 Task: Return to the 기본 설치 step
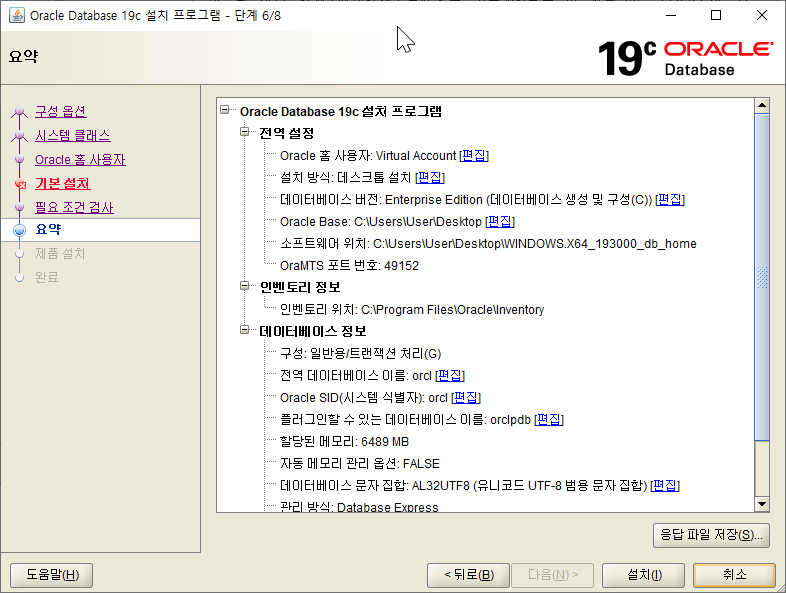pos(63,183)
